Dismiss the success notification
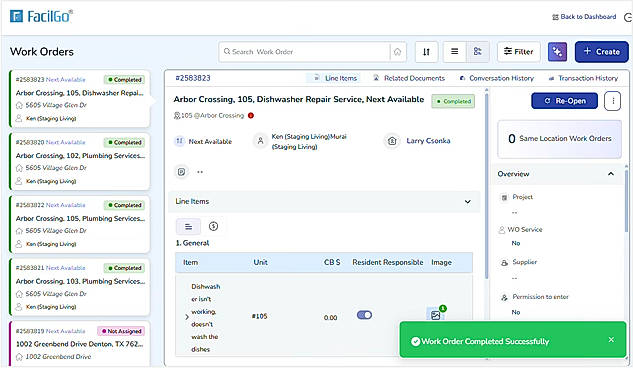 [x=611, y=340]
